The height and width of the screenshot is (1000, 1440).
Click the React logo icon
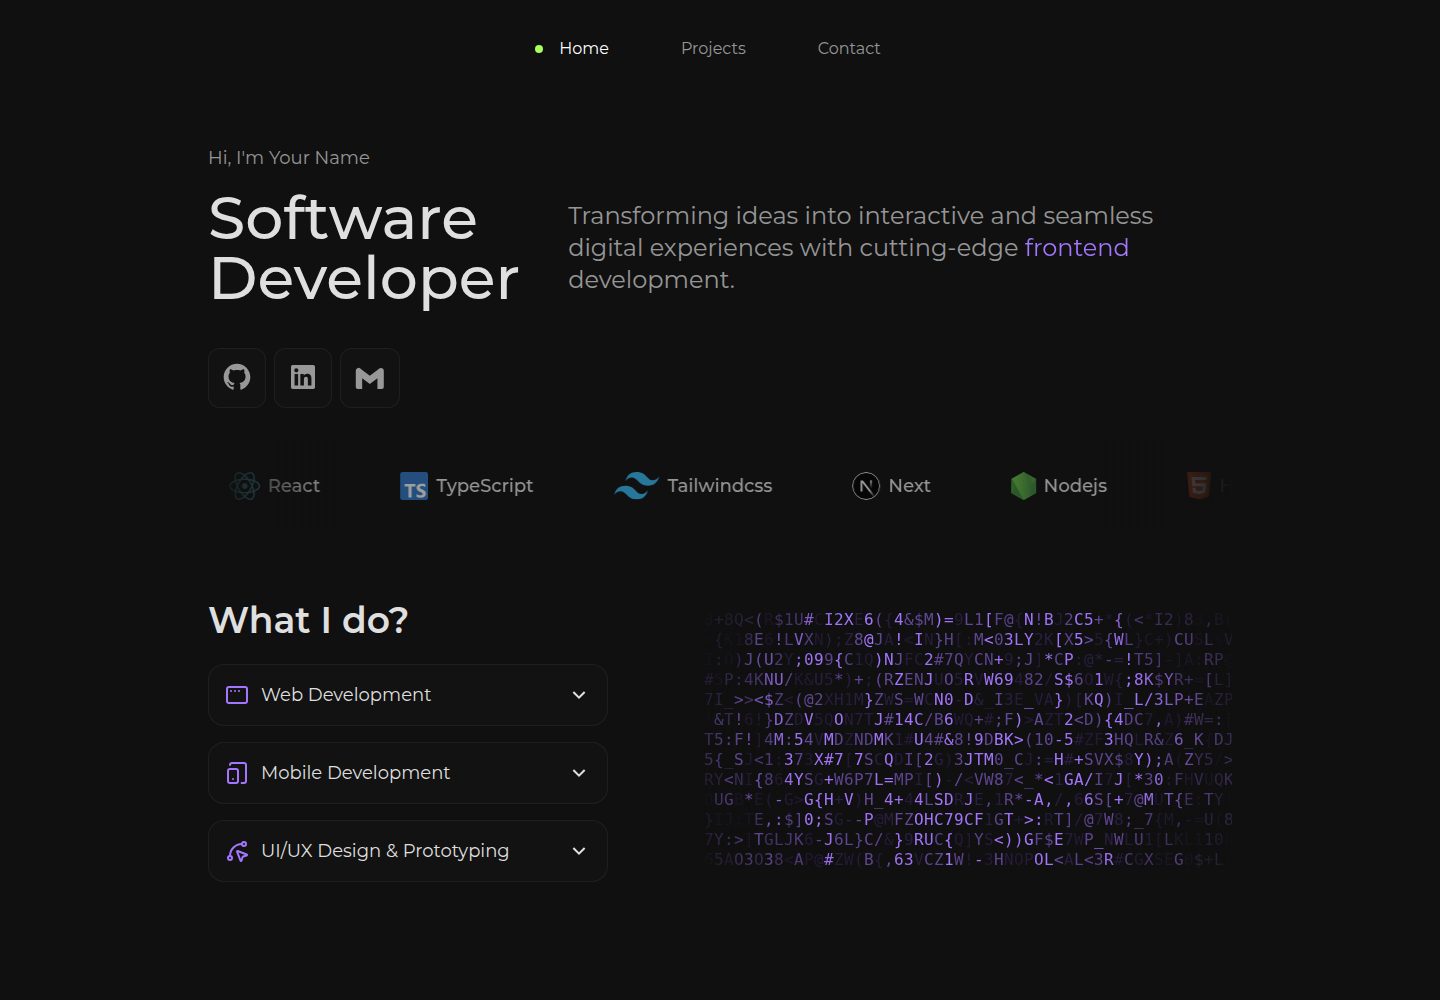(x=244, y=486)
